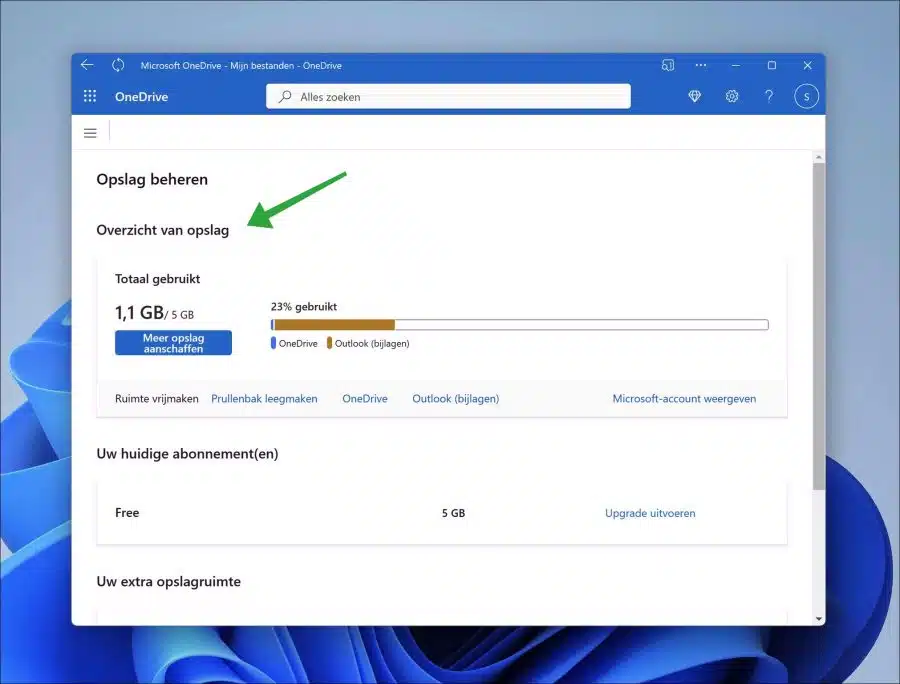Click in the Alles zoeken search field
The width and height of the screenshot is (900, 684).
coord(448,96)
